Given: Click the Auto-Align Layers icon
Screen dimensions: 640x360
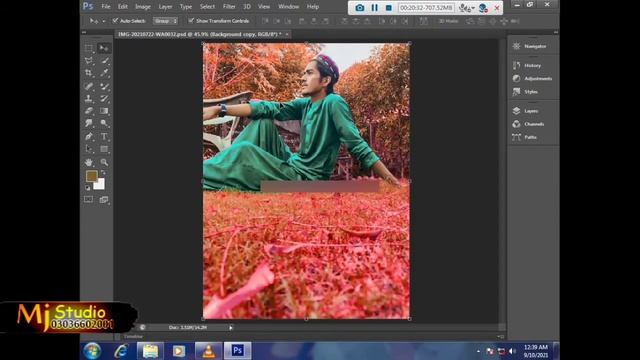Looking at the screenshot, I should coord(423,21).
